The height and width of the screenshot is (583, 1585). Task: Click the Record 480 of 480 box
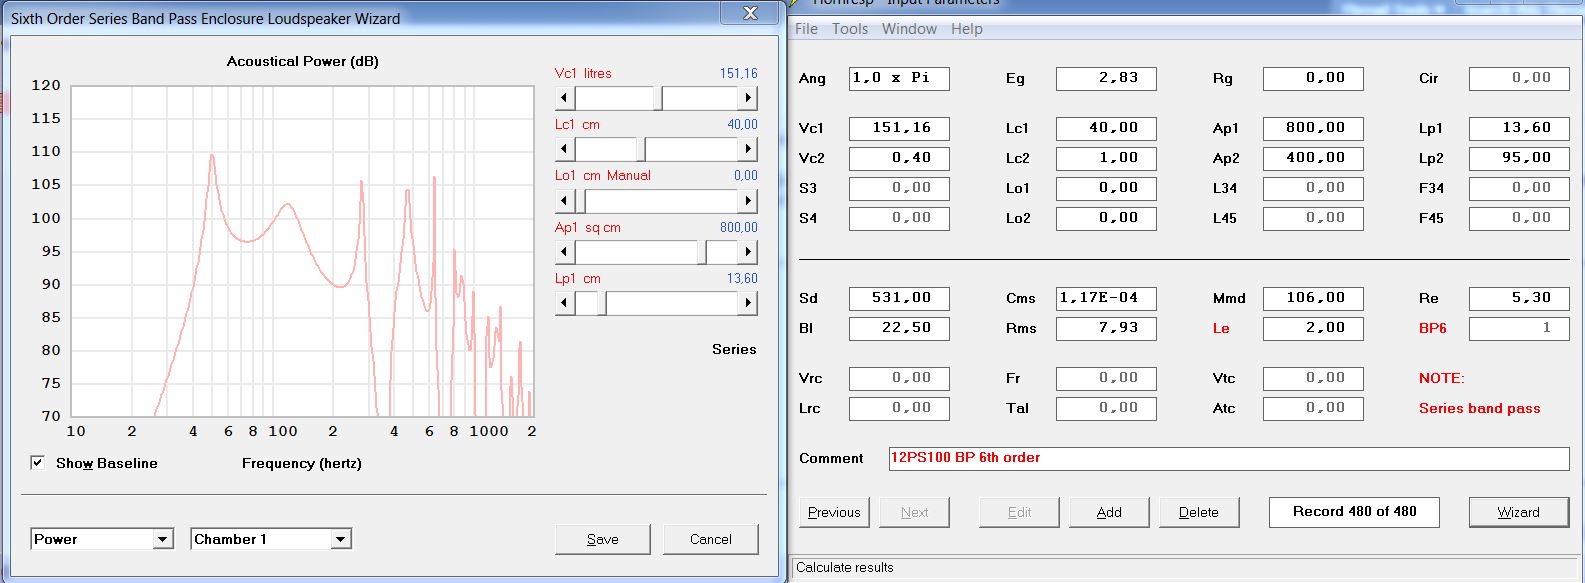pyautogui.click(x=1354, y=512)
